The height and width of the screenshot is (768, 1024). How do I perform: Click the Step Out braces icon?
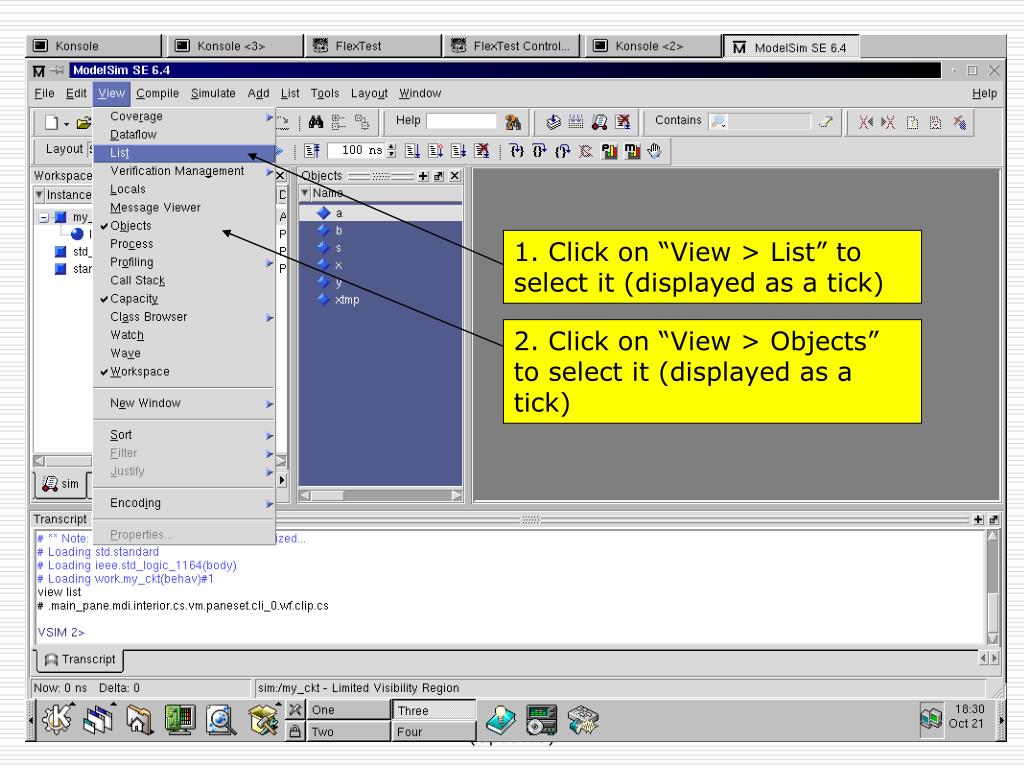(562, 152)
